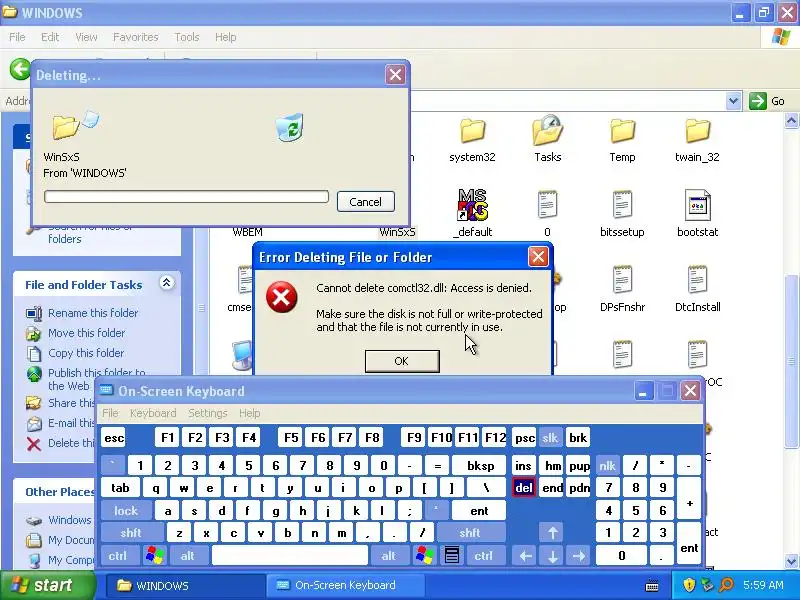Click the up arrow key on keyboard
Screen dimensions: 800x600
pyautogui.click(x=553, y=533)
